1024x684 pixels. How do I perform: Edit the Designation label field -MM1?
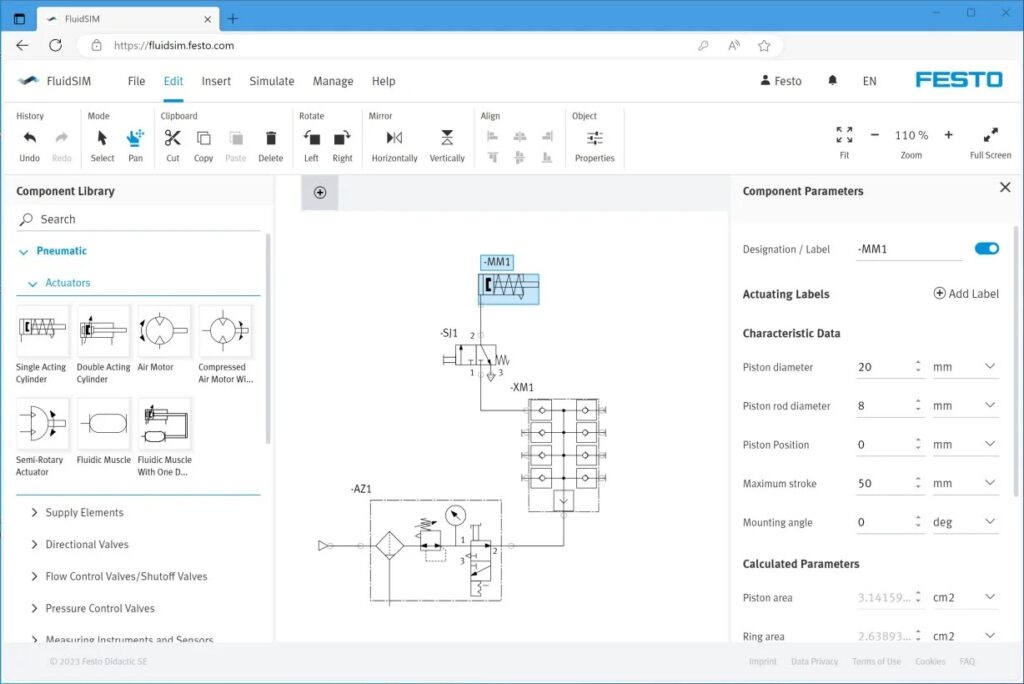[909, 249]
